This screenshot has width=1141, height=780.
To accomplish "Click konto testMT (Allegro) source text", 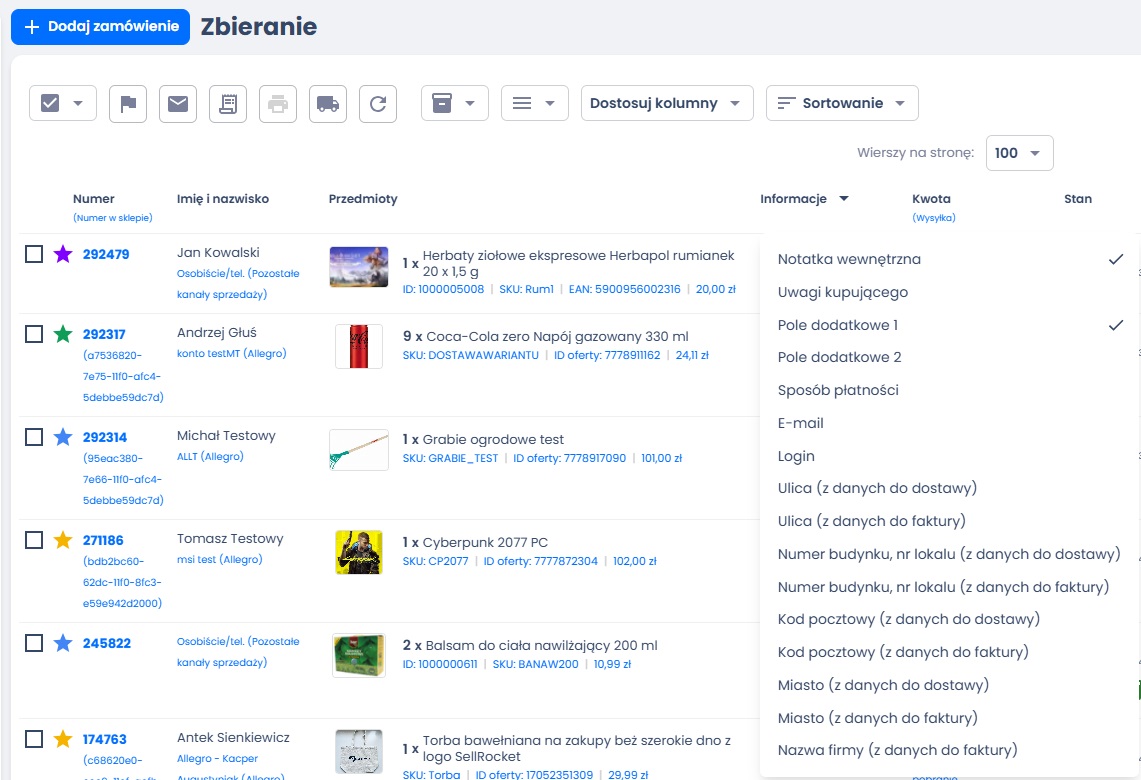I will coord(231,354).
